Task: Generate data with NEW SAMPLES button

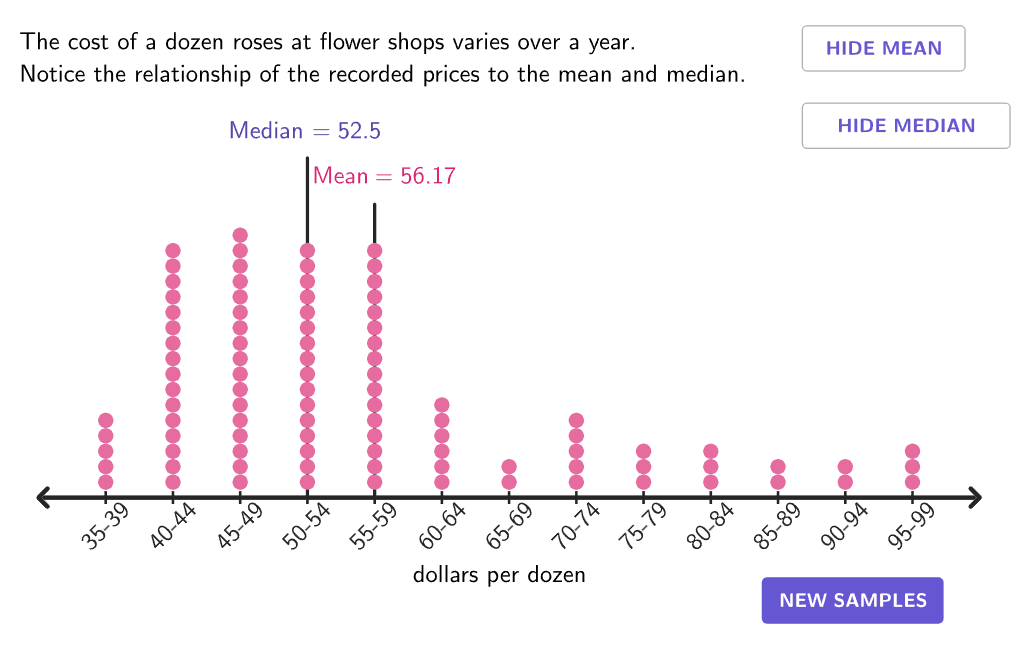Action: [852, 600]
